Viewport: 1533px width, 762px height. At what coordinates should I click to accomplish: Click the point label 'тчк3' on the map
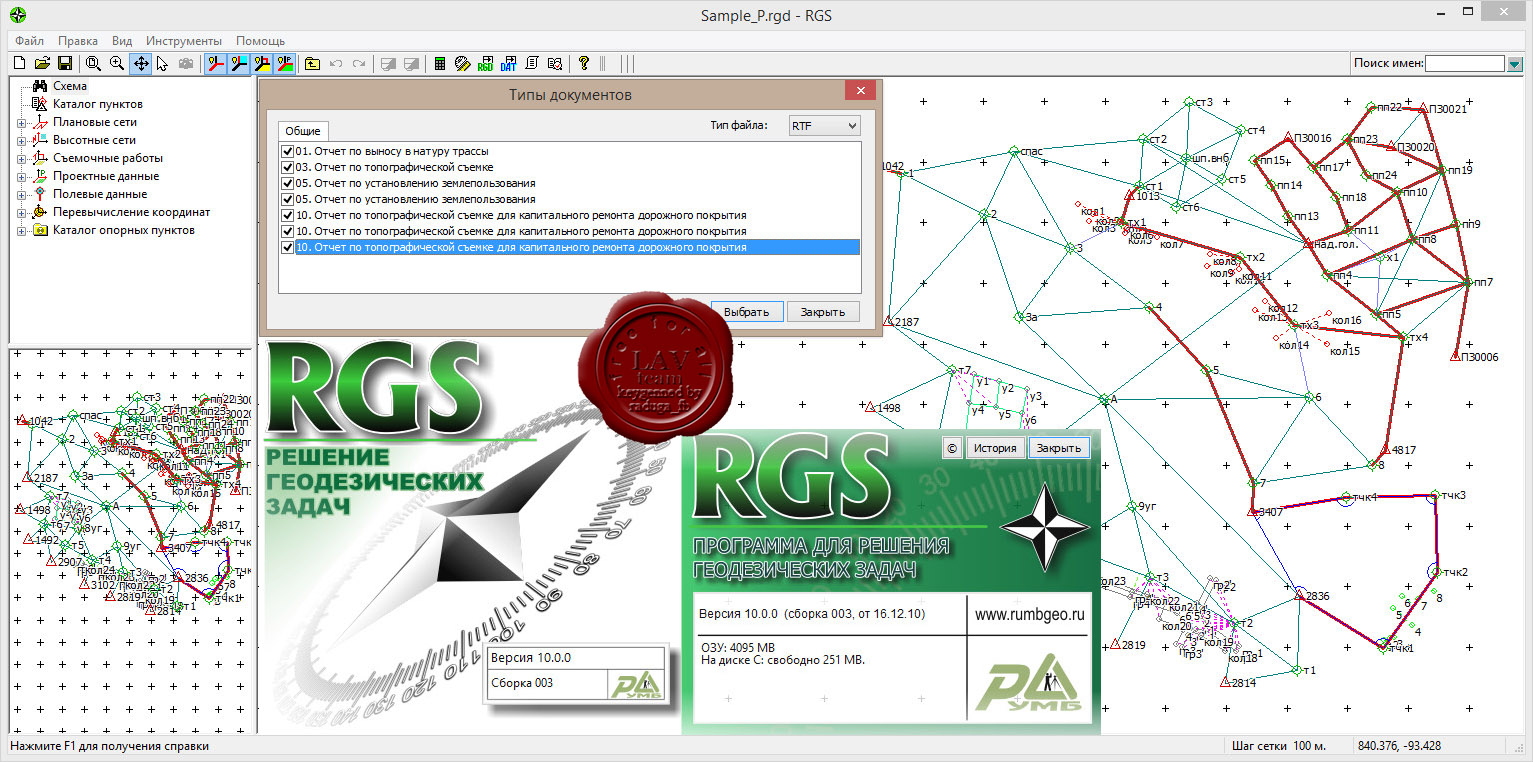(1453, 496)
